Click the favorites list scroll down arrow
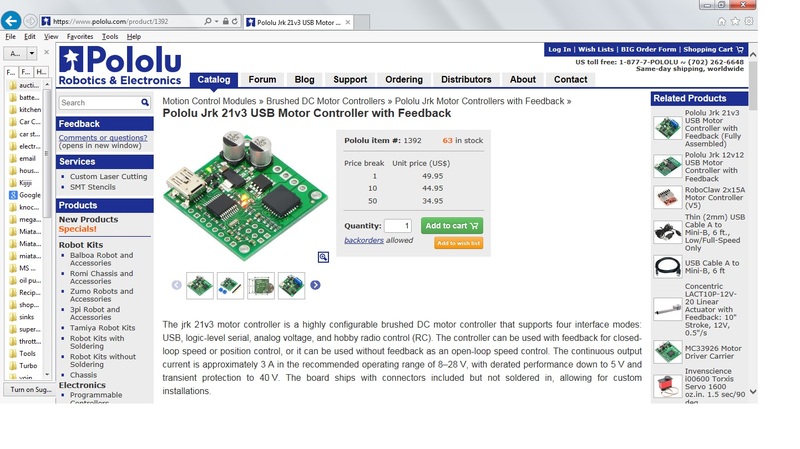Screen dimensions: 800x449 coord(47,375)
